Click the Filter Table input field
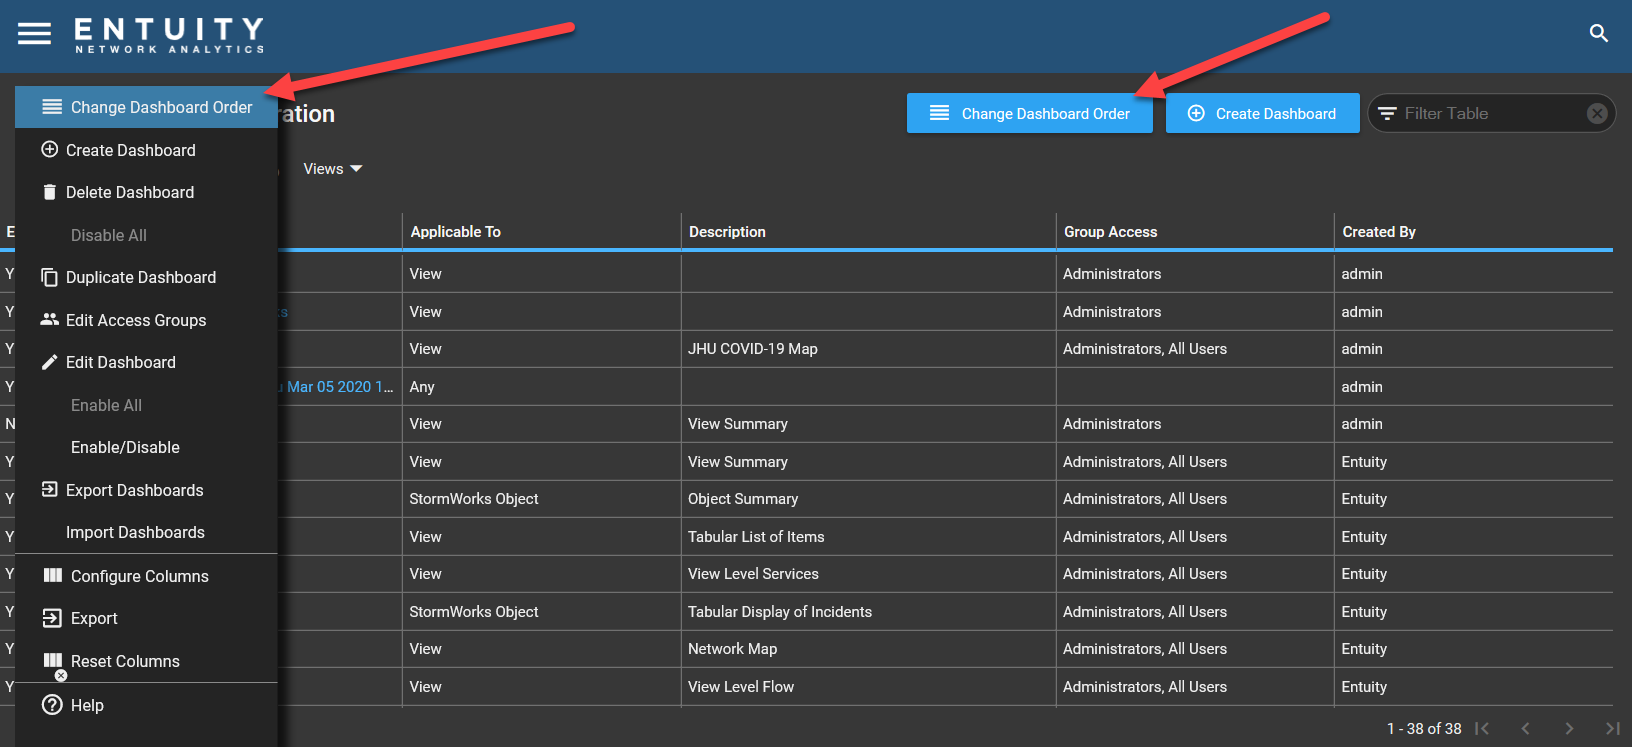1632x747 pixels. (1491, 113)
